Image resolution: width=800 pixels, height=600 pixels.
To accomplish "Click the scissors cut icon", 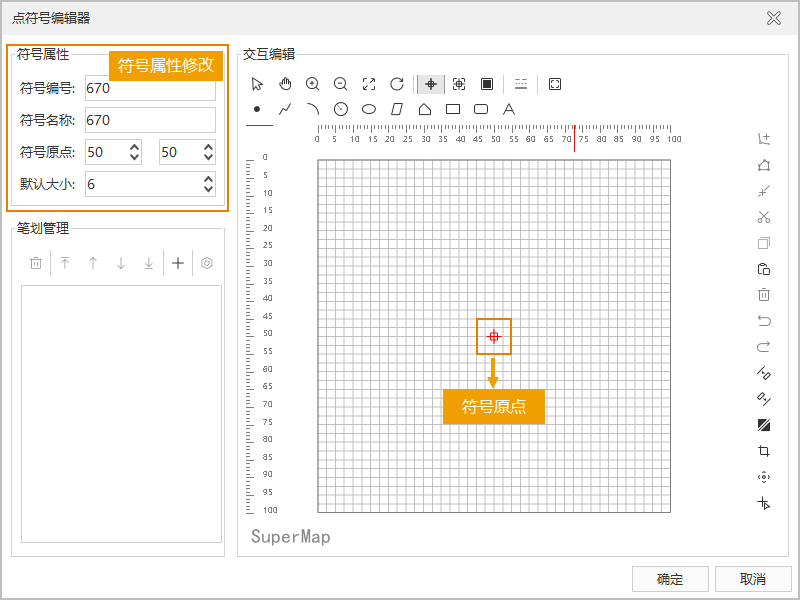I will pyautogui.click(x=764, y=217).
